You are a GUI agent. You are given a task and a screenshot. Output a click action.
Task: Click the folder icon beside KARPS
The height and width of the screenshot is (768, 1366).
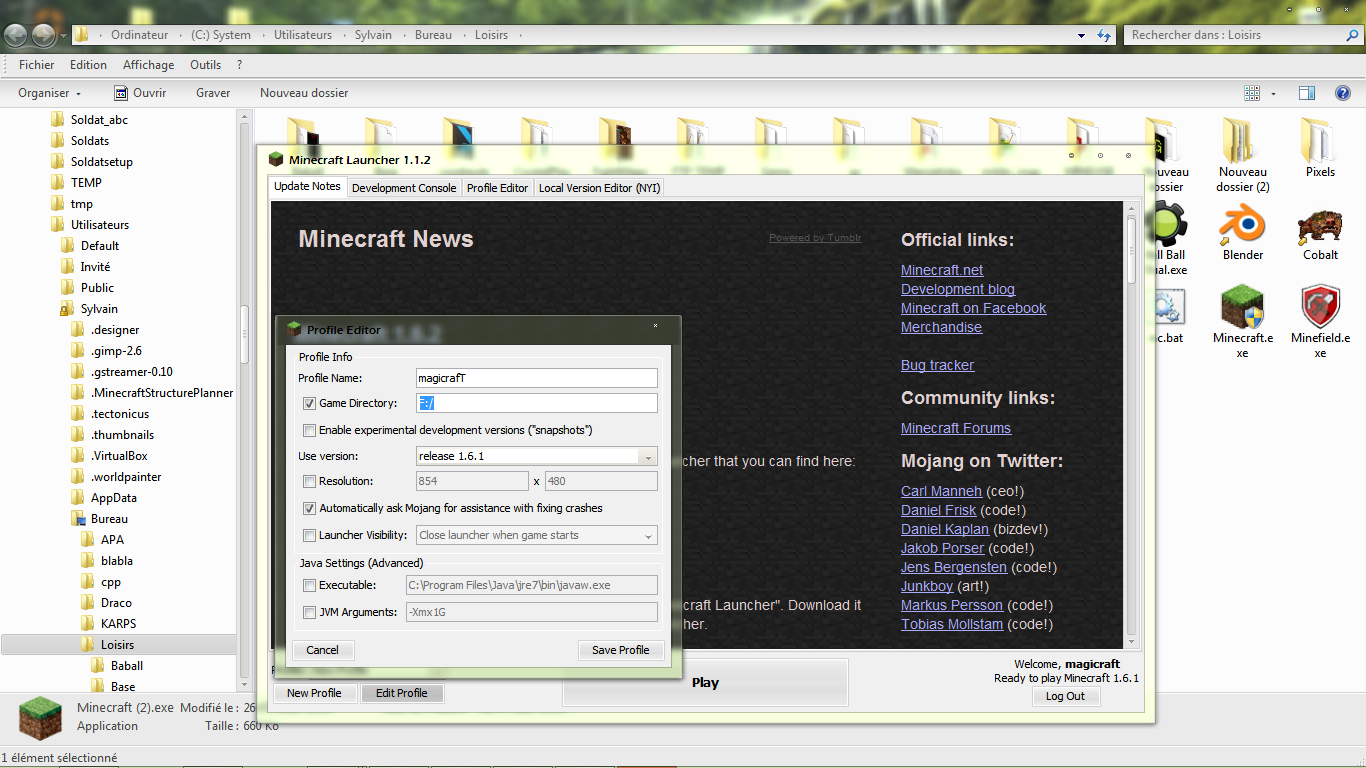(x=87, y=624)
